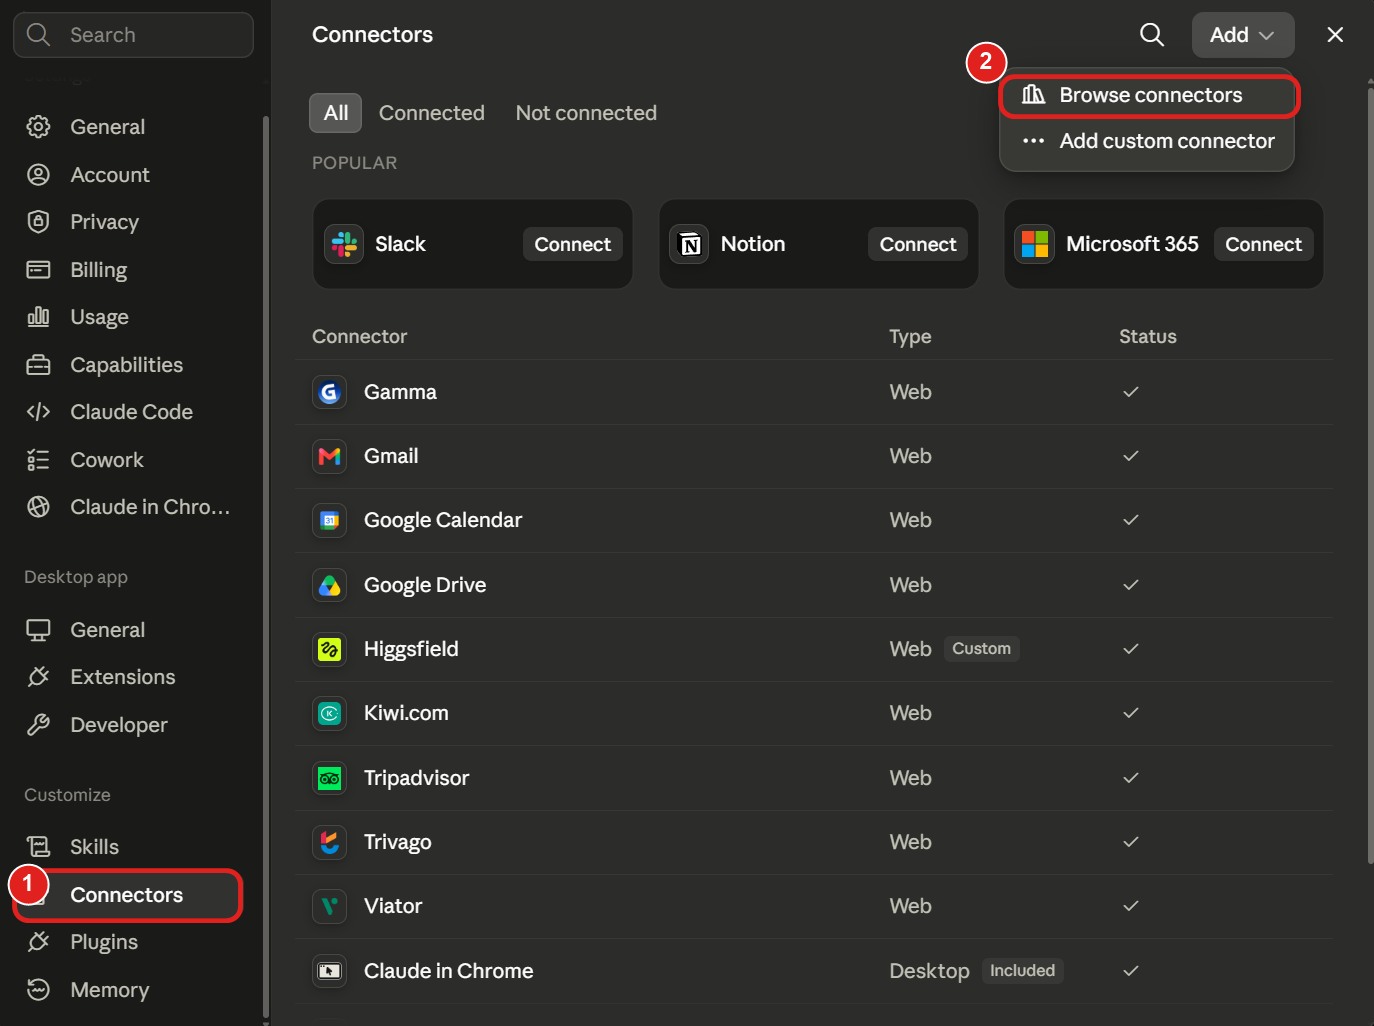Open the Trivago connector row
The height and width of the screenshot is (1026, 1374).
815,842
